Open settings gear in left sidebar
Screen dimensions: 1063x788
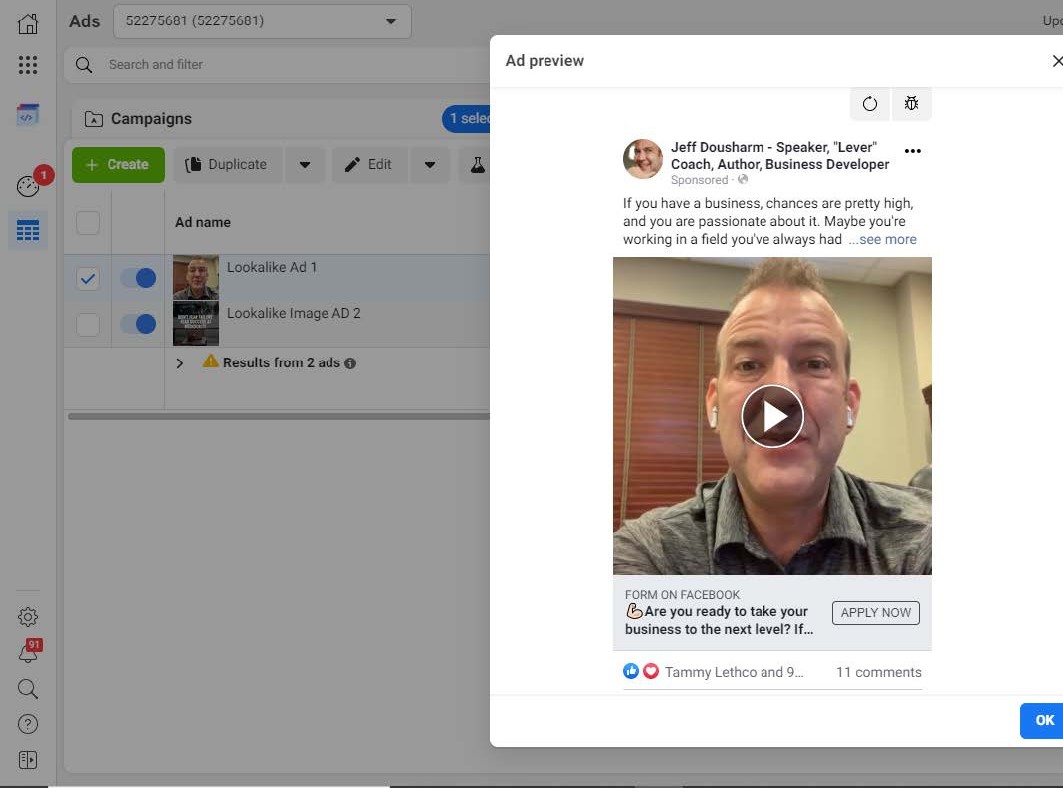pyautogui.click(x=28, y=617)
